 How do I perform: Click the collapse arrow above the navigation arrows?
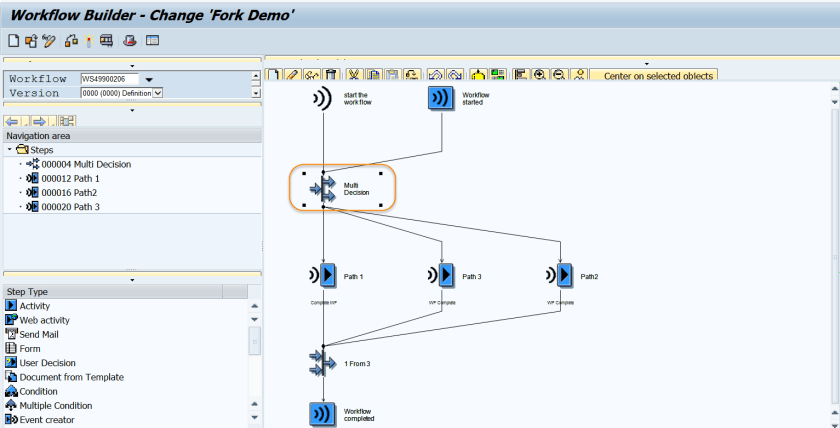pos(132,111)
